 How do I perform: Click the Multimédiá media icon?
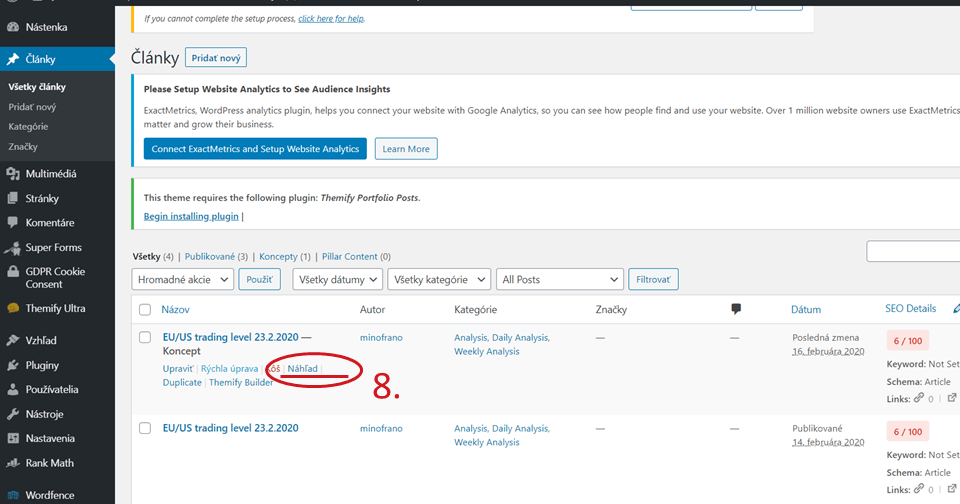(13, 174)
